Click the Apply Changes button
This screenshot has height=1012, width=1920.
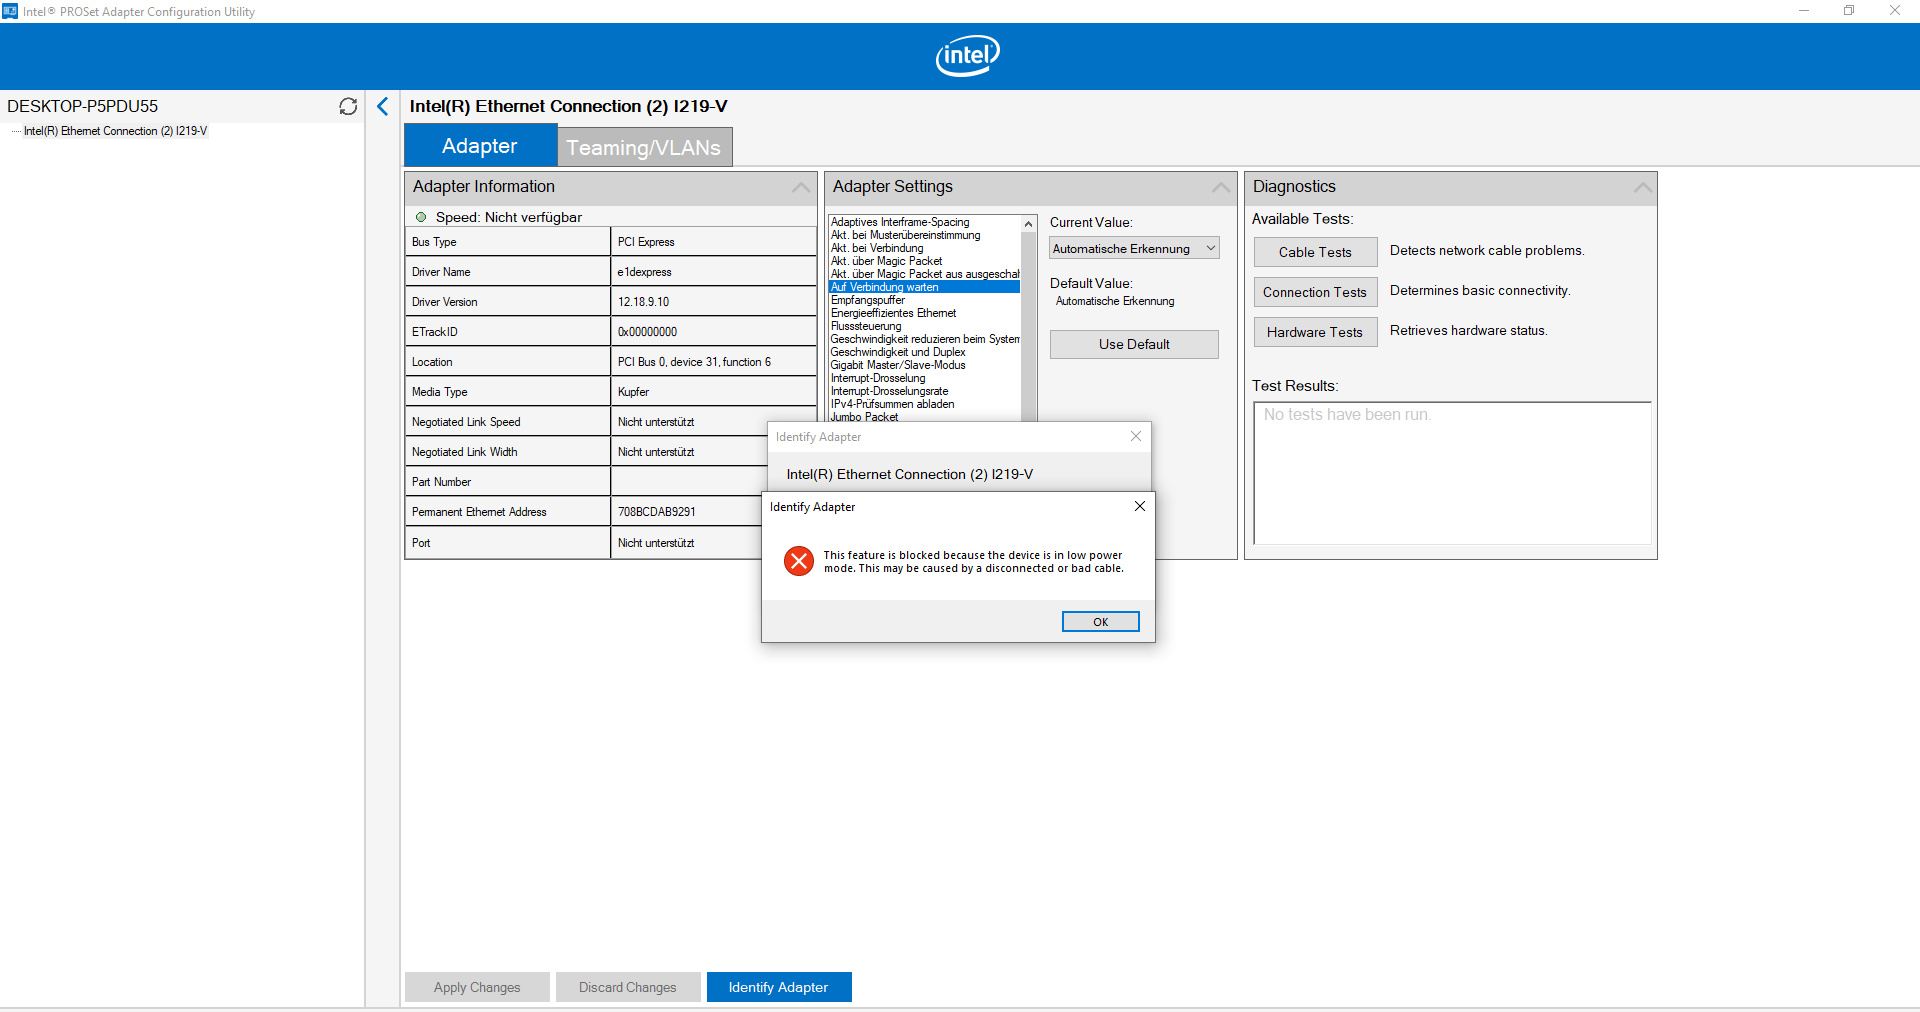(477, 987)
